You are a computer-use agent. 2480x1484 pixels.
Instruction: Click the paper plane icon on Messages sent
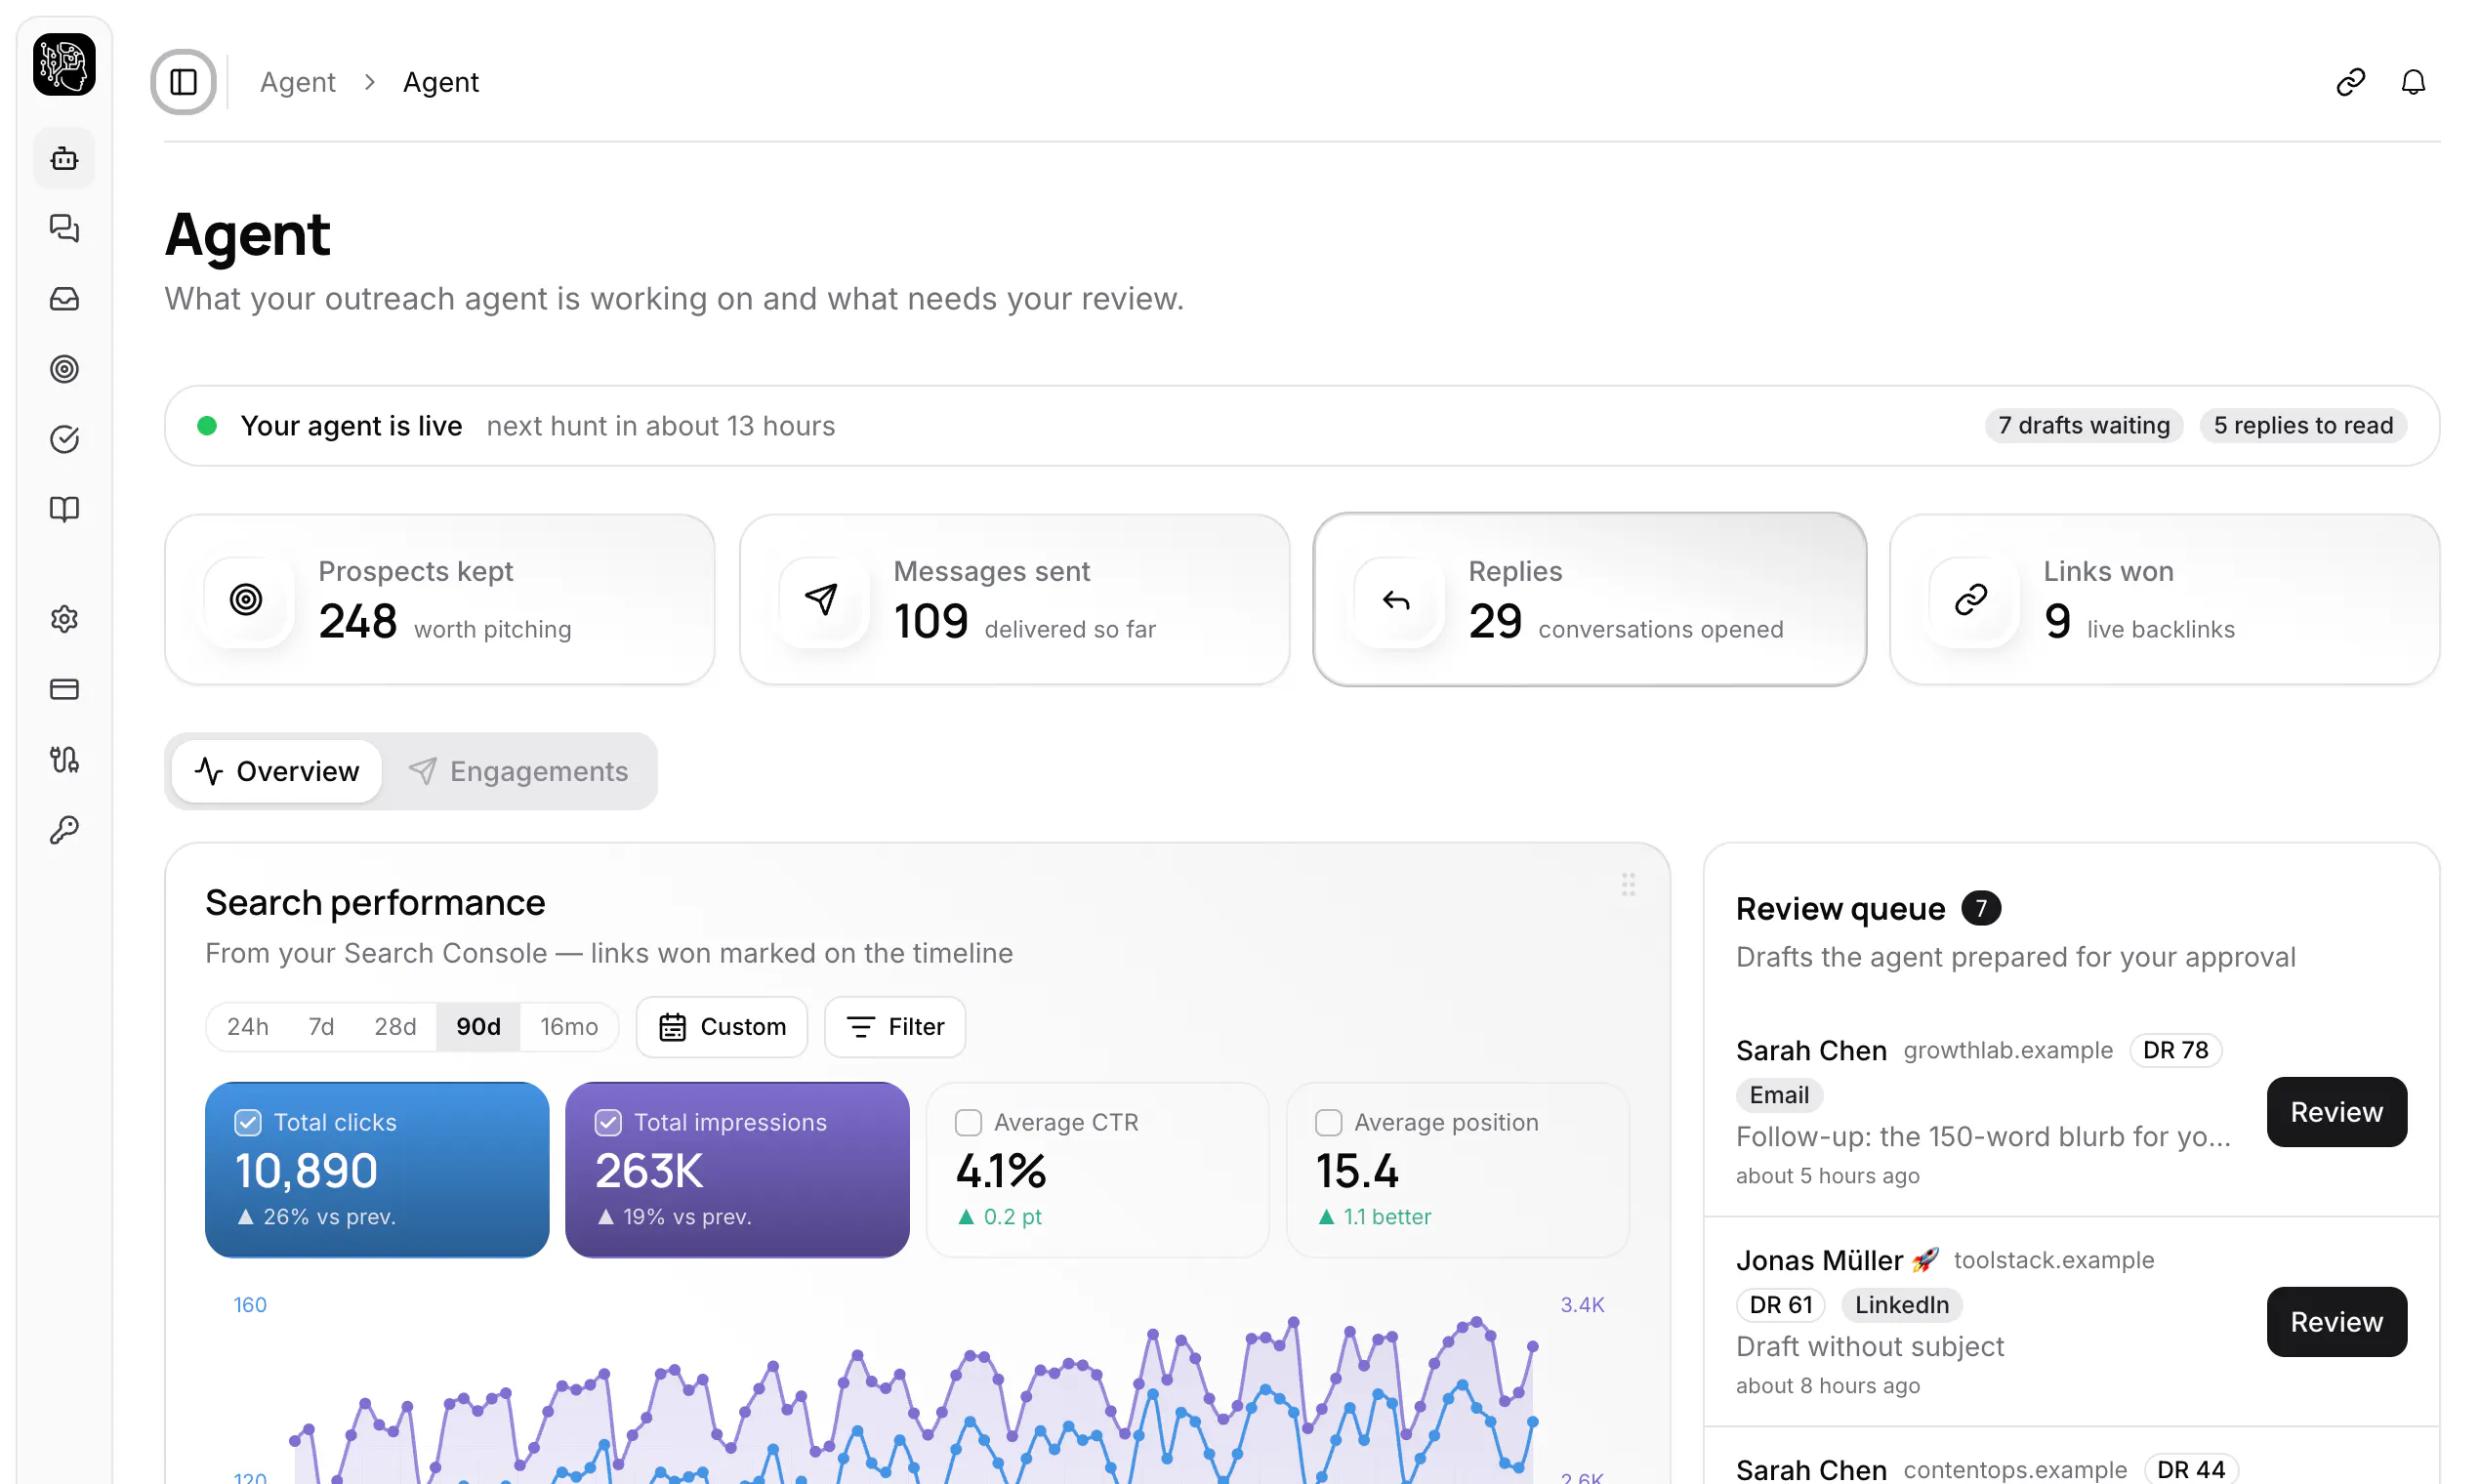pyautogui.click(x=821, y=599)
